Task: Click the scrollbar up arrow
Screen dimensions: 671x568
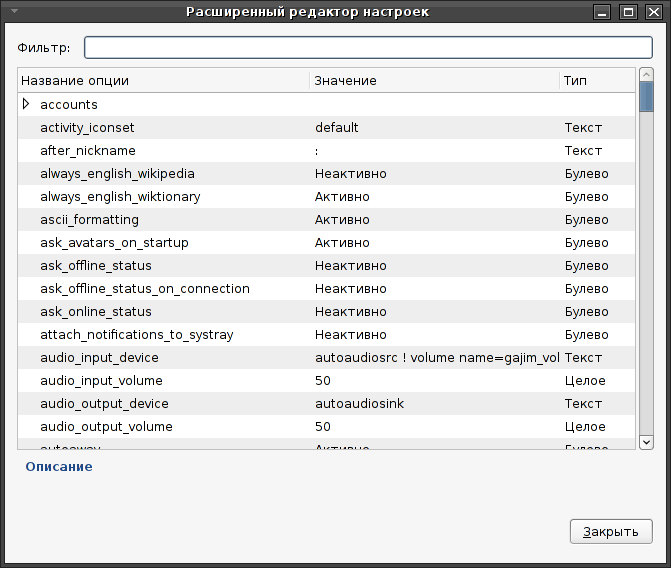Action: point(646,74)
